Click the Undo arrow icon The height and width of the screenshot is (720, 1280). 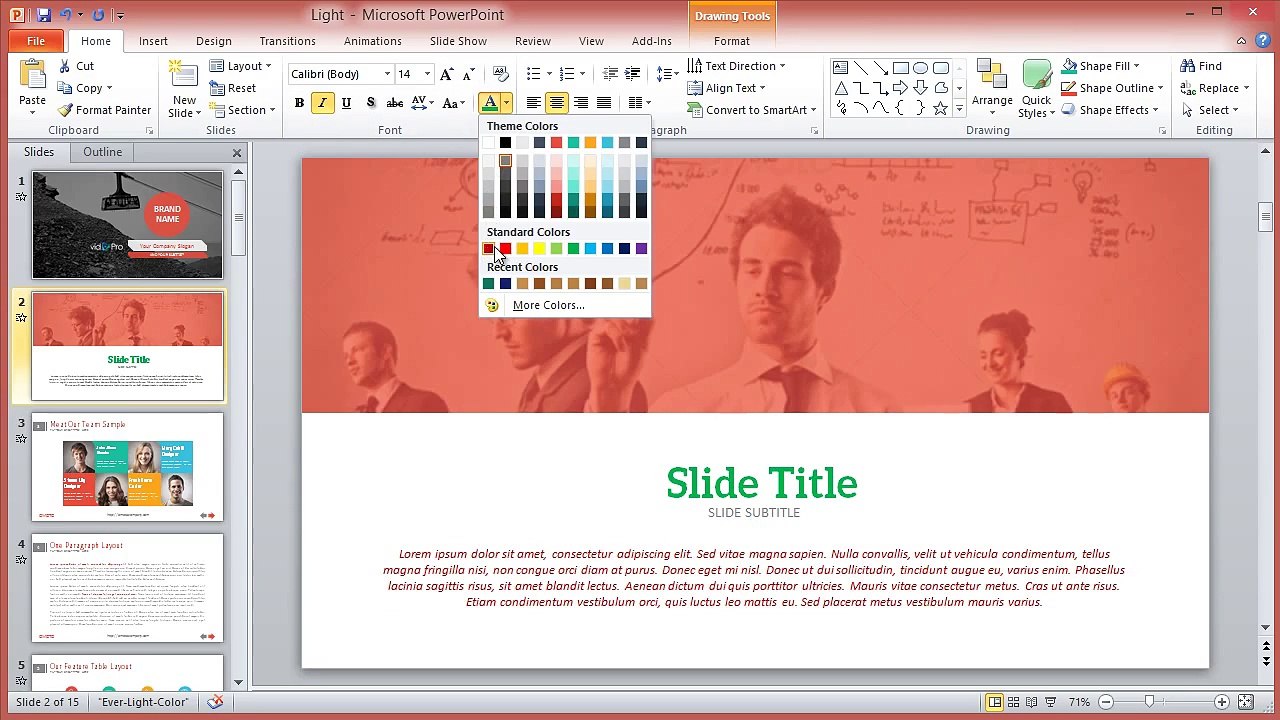click(x=66, y=15)
